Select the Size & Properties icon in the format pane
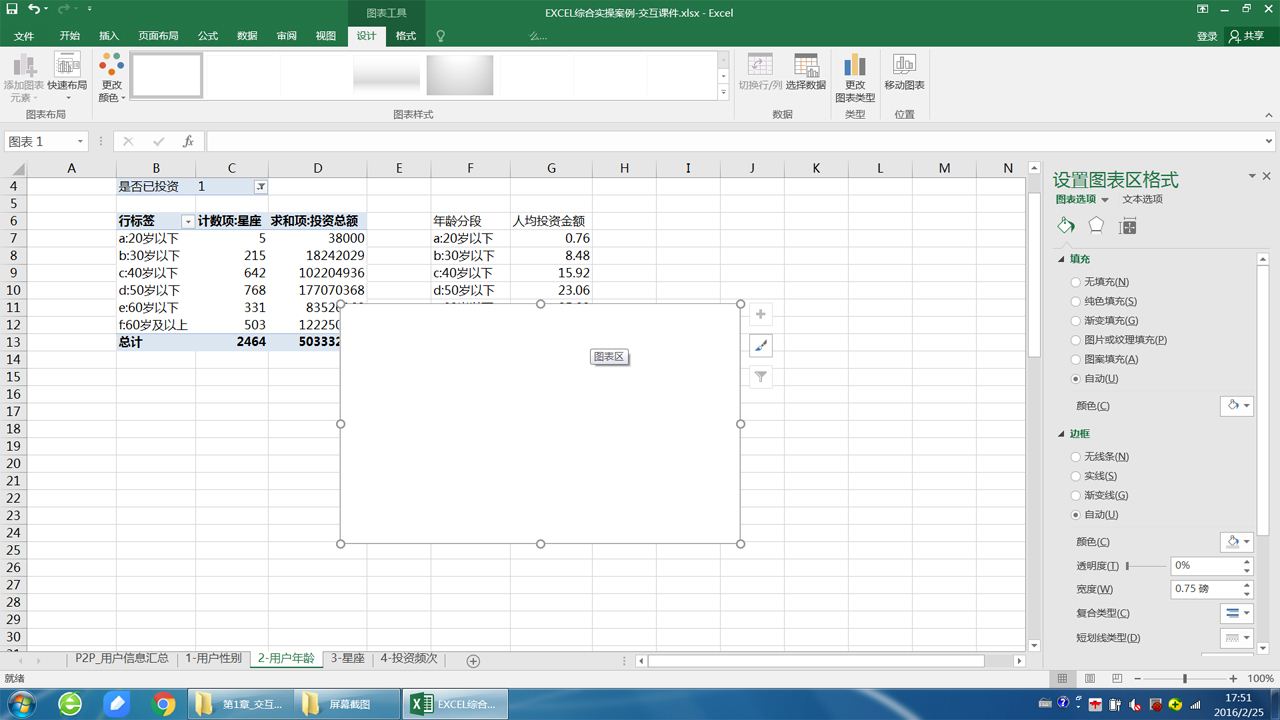The image size is (1280, 720). 1128,227
